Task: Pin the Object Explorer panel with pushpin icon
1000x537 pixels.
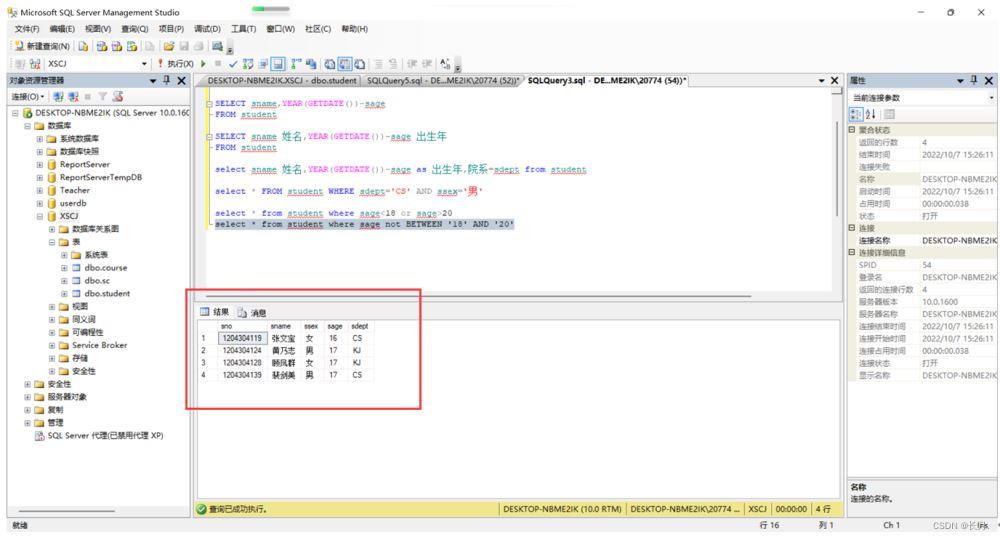Action: (166, 80)
